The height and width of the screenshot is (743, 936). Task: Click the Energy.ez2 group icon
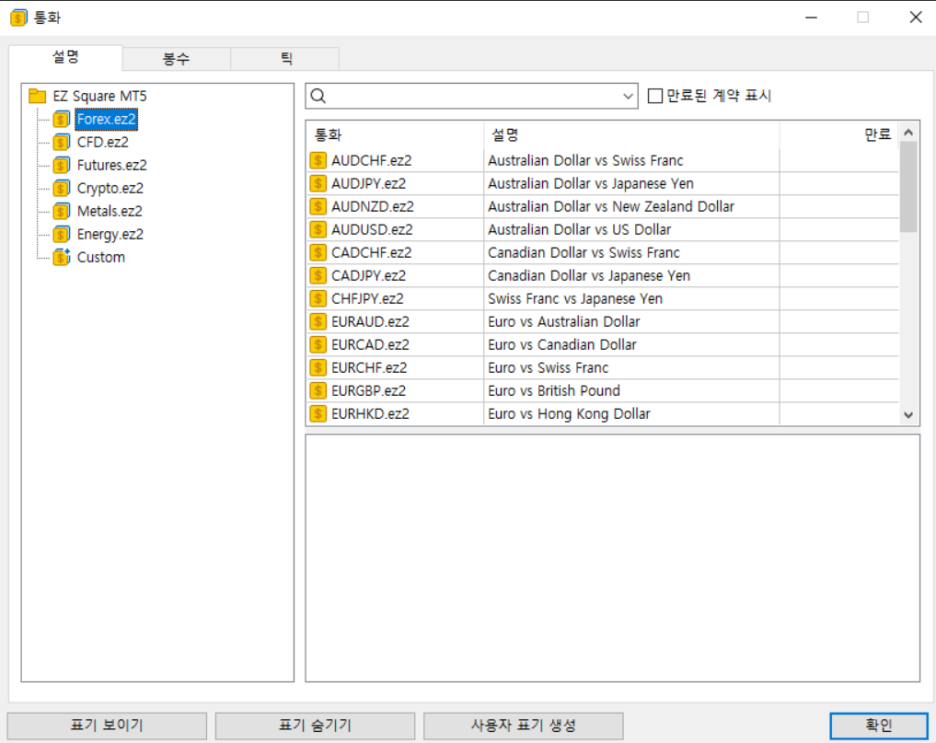tap(61, 235)
